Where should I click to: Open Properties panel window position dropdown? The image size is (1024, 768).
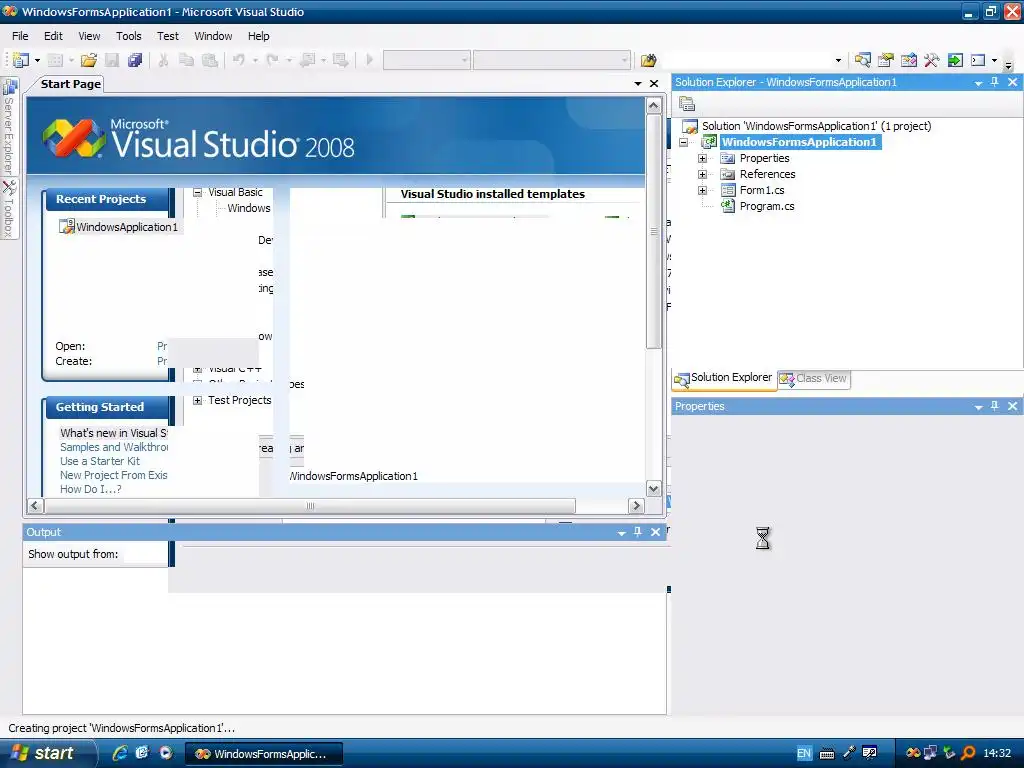point(978,407)
